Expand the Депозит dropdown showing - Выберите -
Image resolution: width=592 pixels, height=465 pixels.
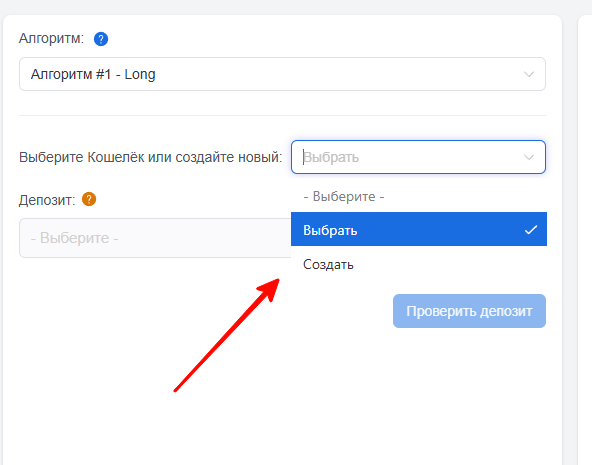[155, 238]
